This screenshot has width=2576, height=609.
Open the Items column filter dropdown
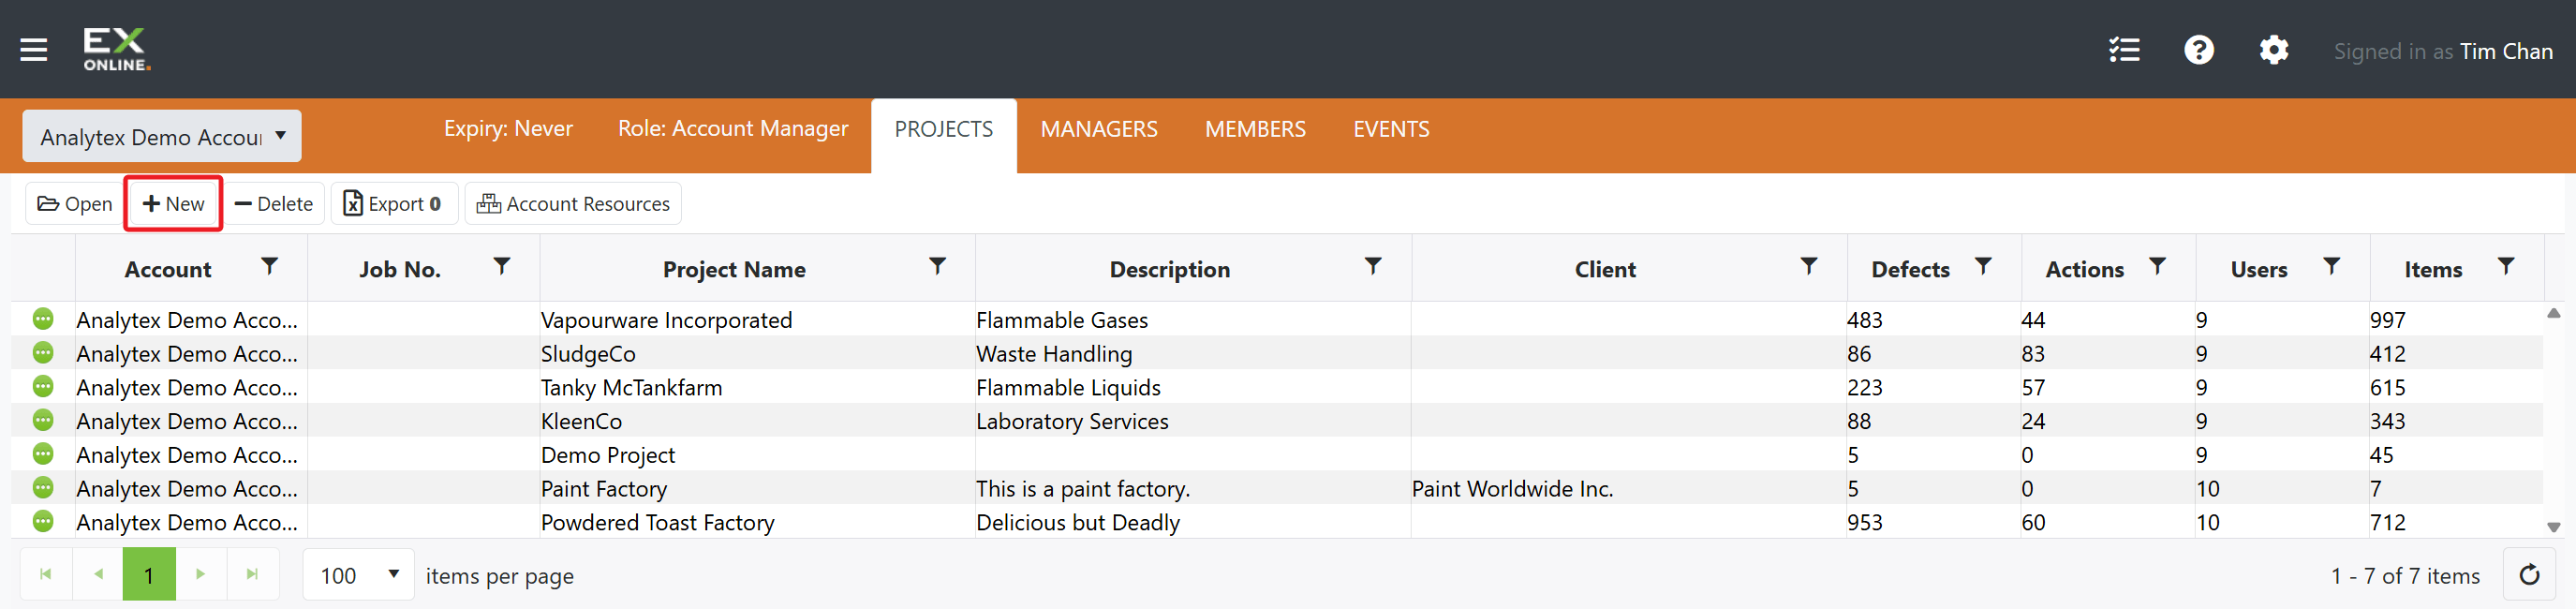click(x=2505, y=266)
